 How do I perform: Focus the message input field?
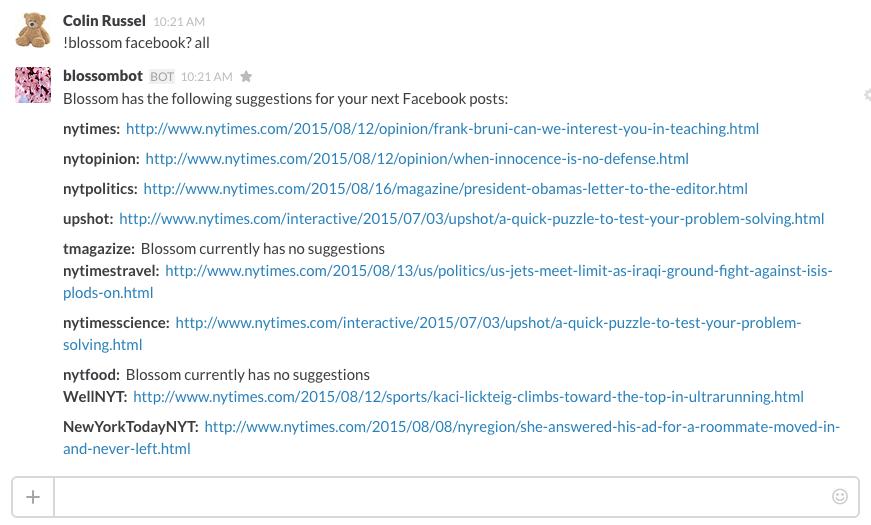pyautogui.click(x=440, y=497)
